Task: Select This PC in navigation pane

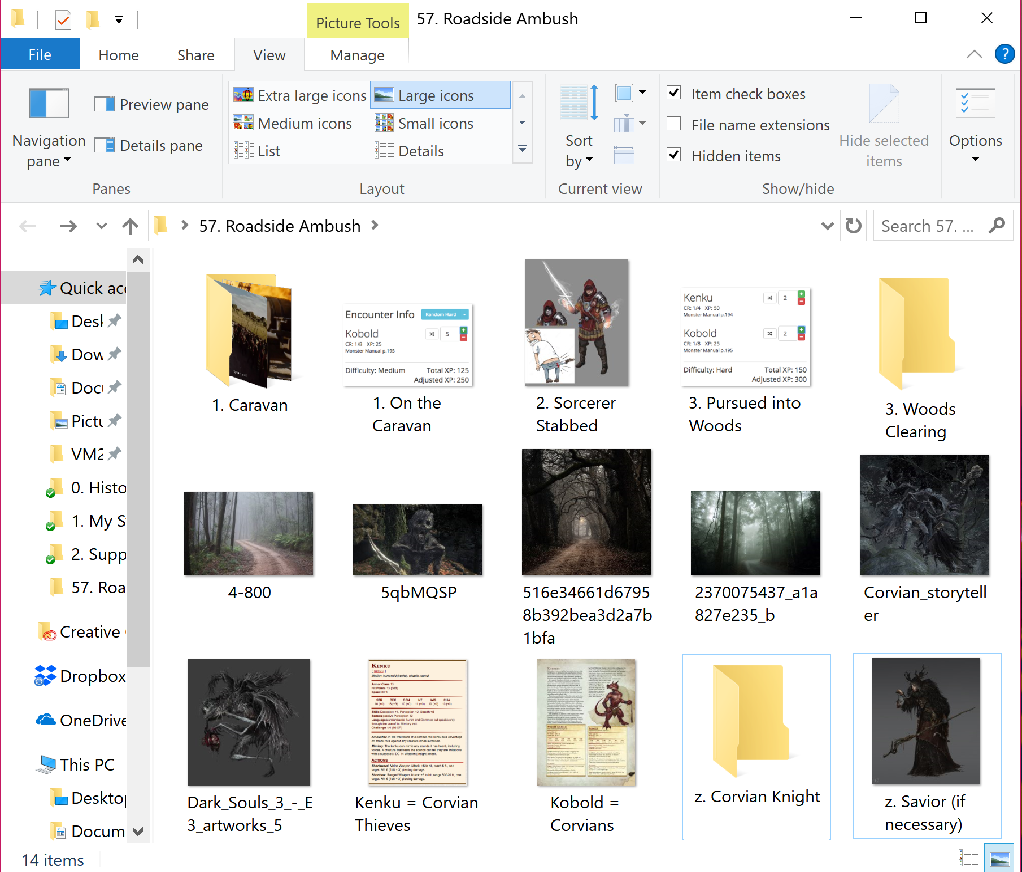Action: pos(76,764)
